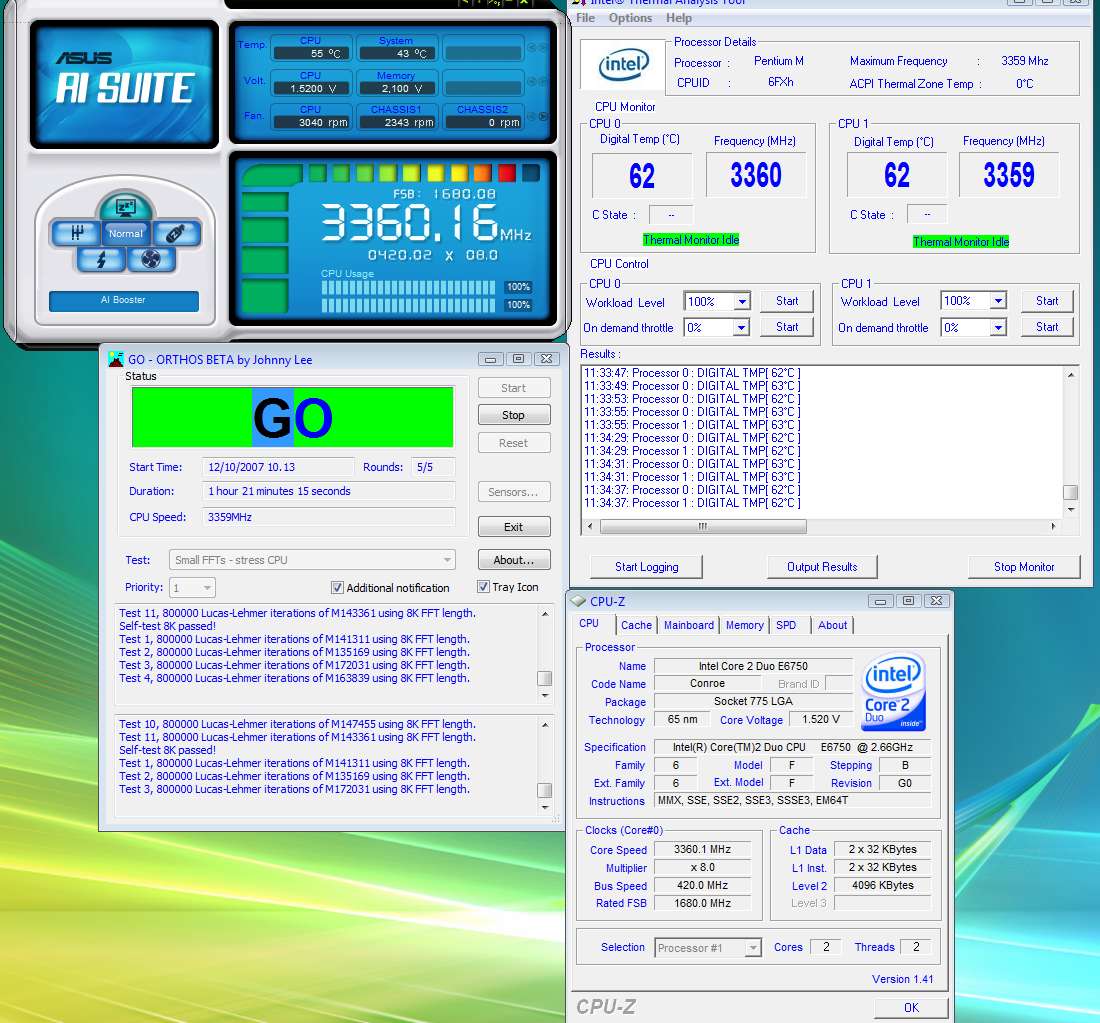Activate AI Nap monitor sleep icon
The height and width of the screenshot is (1023, 1100).
126,206
